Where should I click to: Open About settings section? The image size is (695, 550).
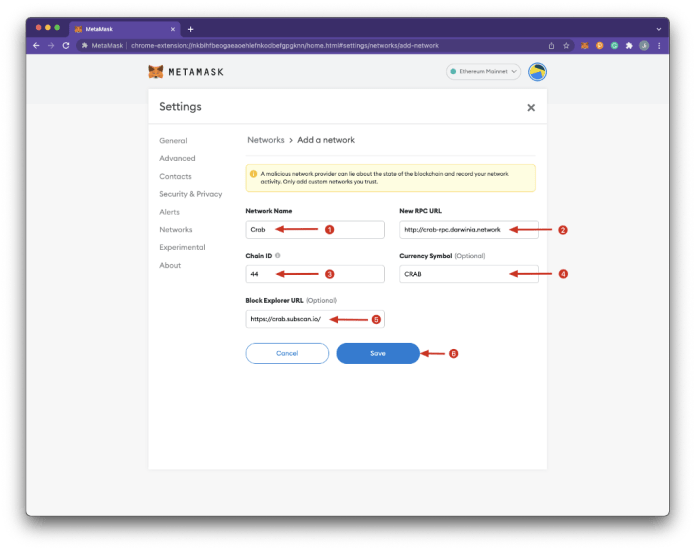[x=170, y=265]
